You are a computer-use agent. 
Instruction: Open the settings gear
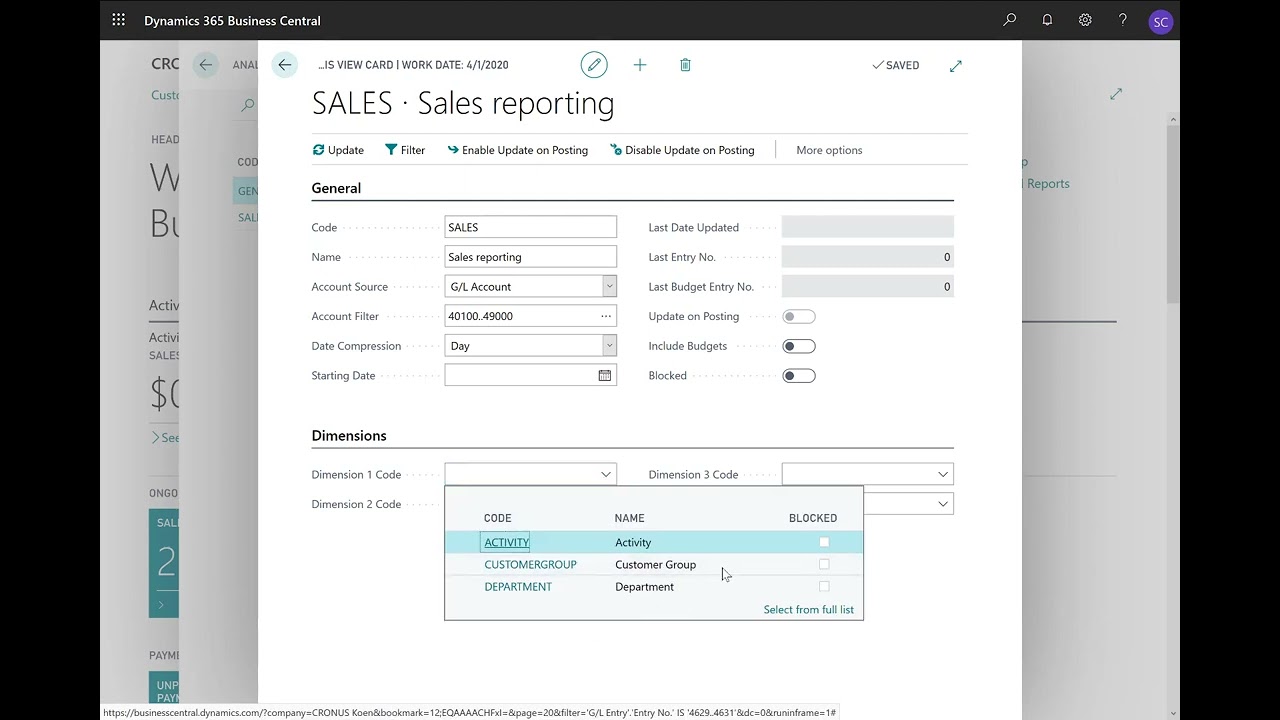click(1085, 20)
